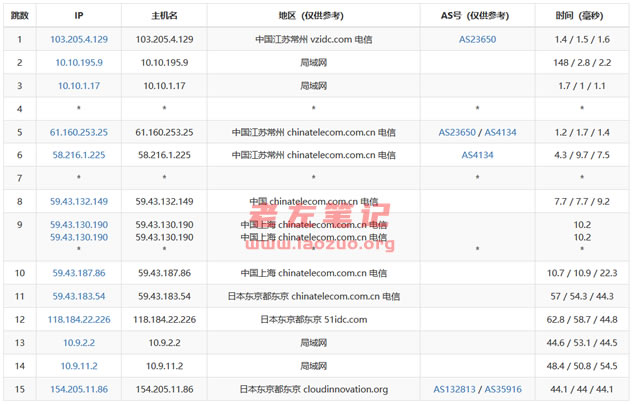Viewport: 632px width, 404px height.
Task: Select time cell 44.1 / 44 / 44.1
Action: pos(582,389)
